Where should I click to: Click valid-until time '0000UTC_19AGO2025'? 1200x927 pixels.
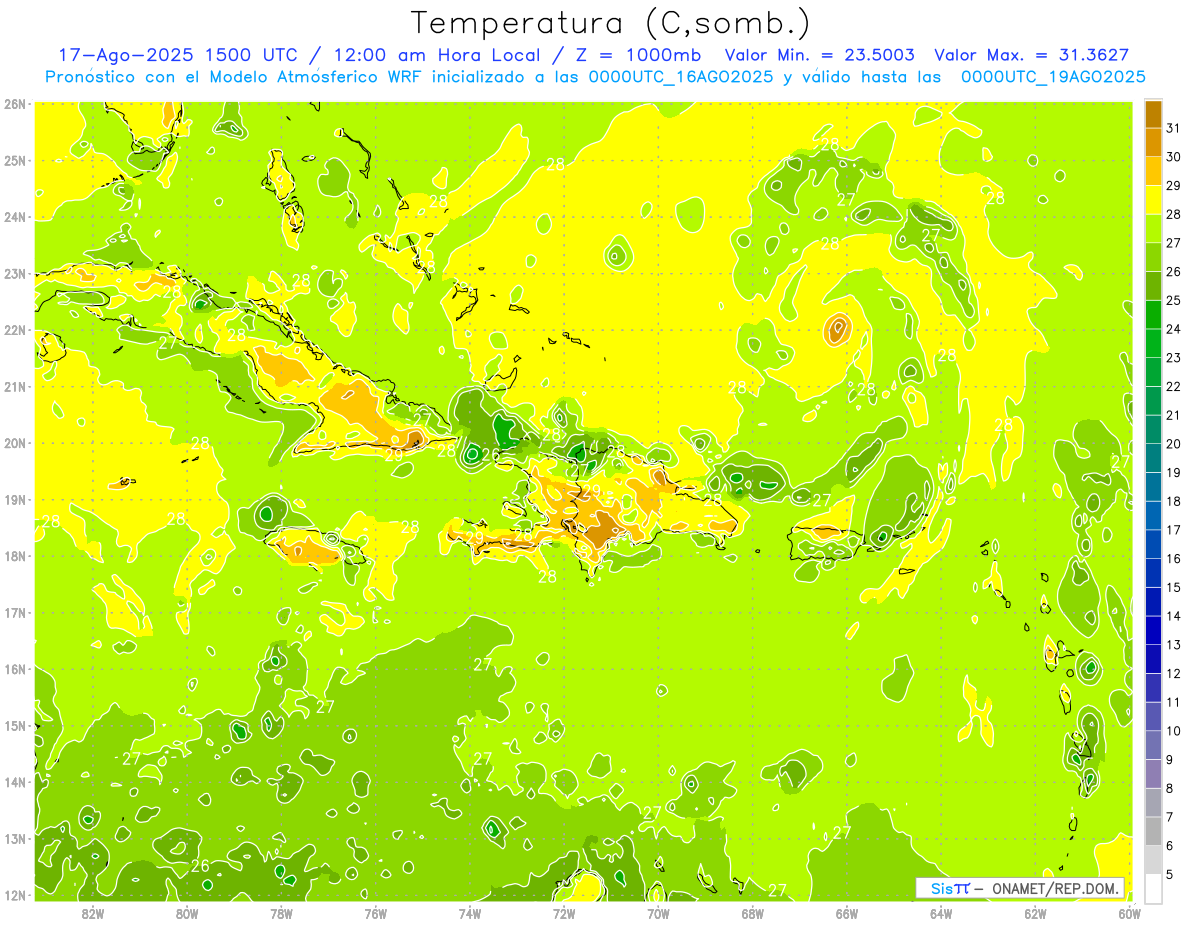1053,77
